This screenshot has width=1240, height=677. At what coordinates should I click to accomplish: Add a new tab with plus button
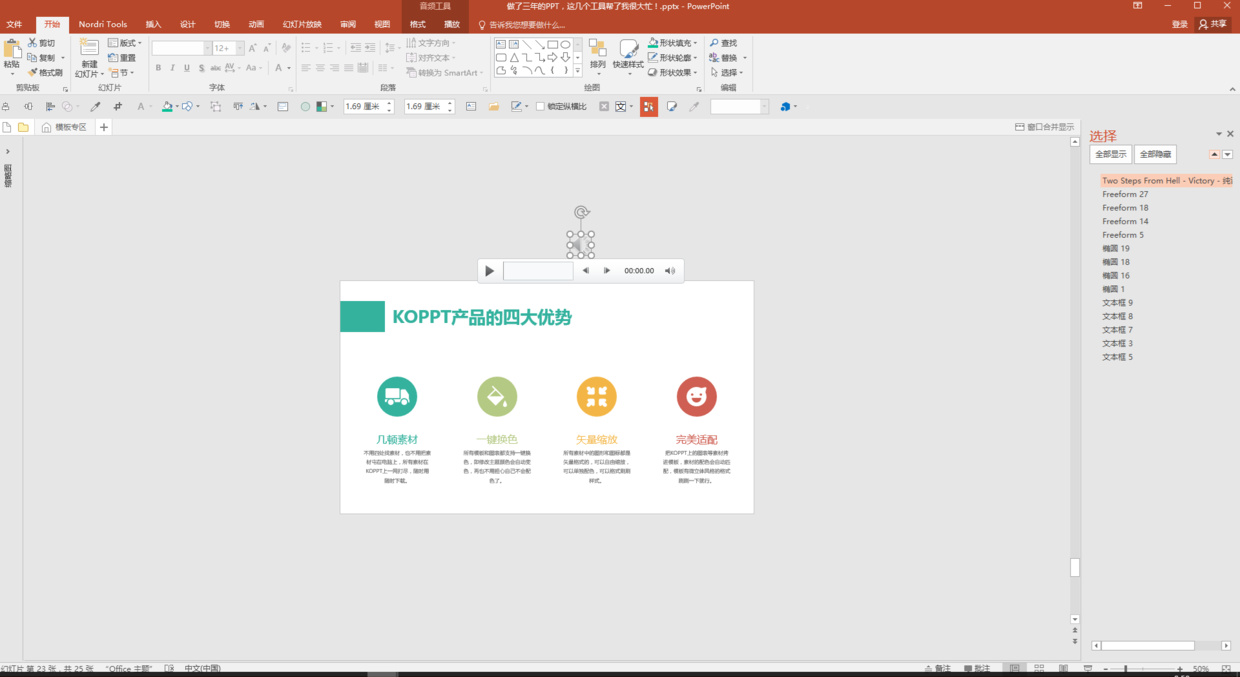[103, 127]
